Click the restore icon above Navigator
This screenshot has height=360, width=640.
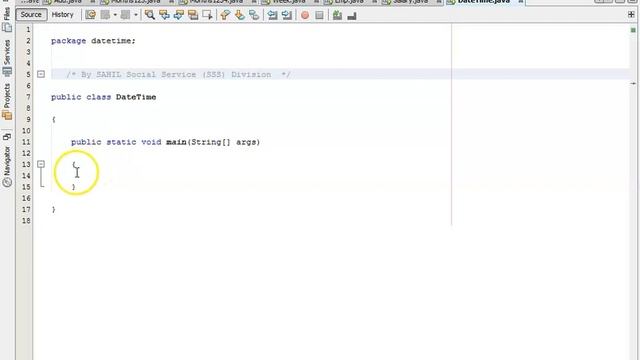pos(7,136)
